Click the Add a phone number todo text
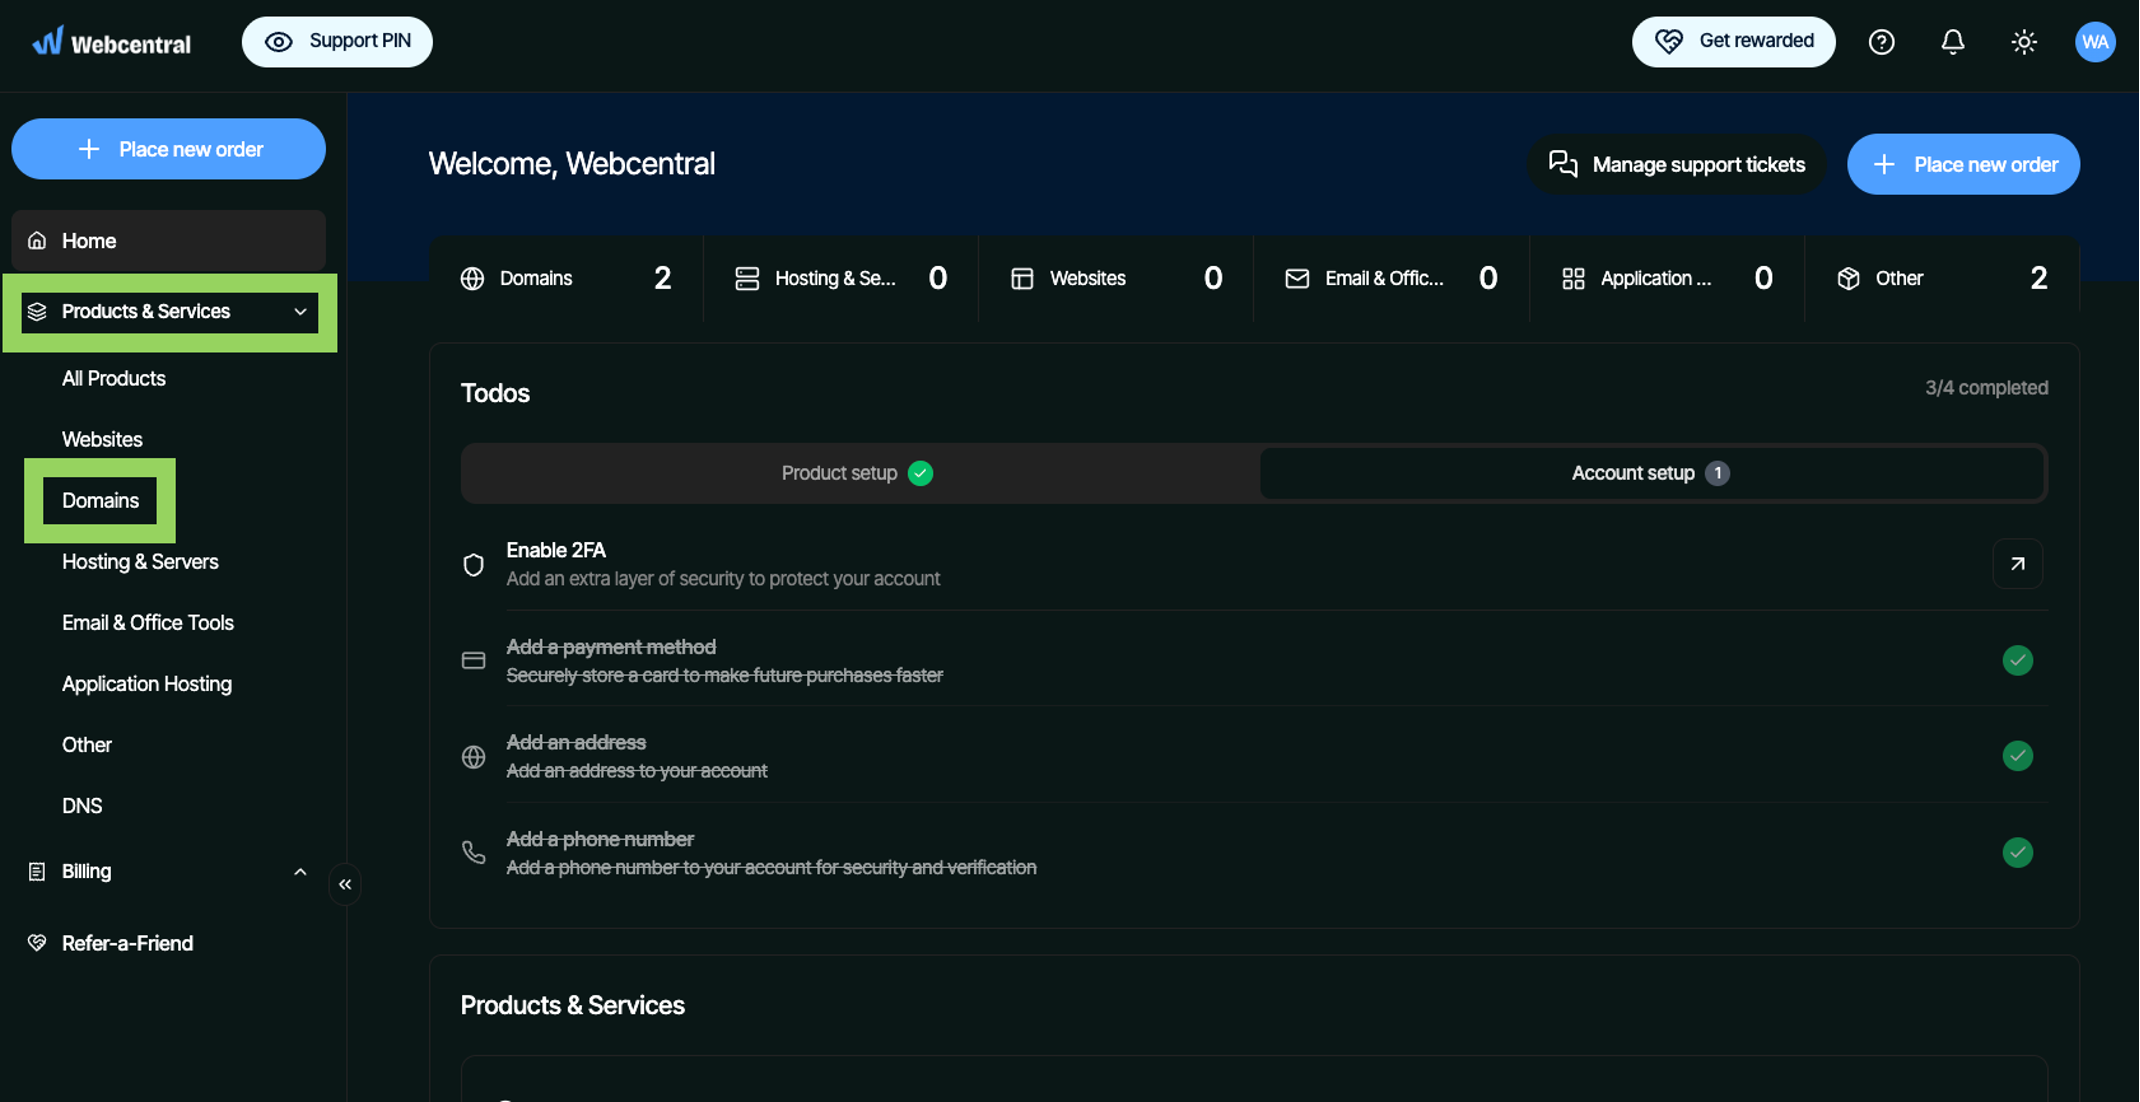Image resolution: width=2140 pixels, height=1102 pixels. click(x=600, y=839)
